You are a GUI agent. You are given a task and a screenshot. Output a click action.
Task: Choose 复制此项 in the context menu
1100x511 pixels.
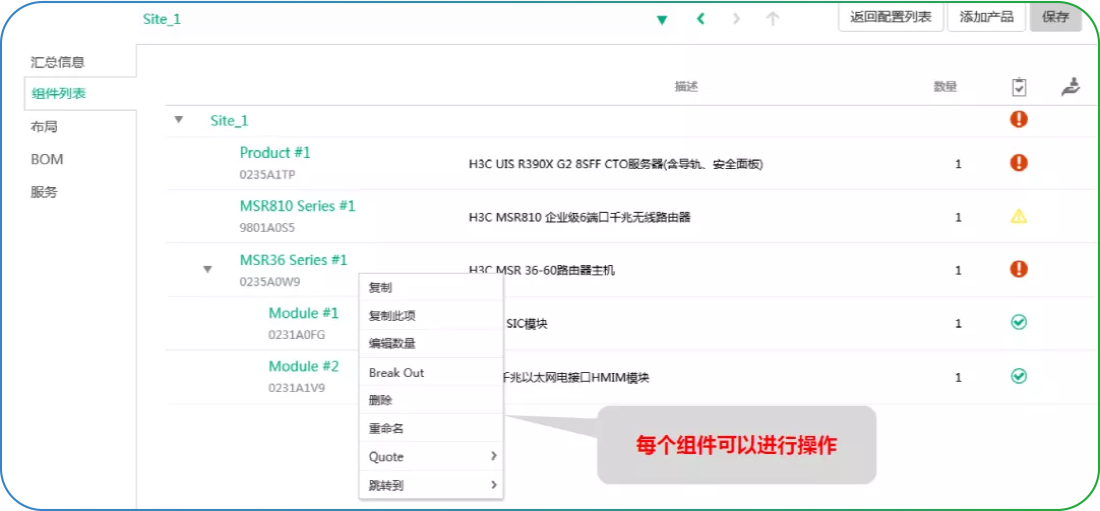pos(431,316)
